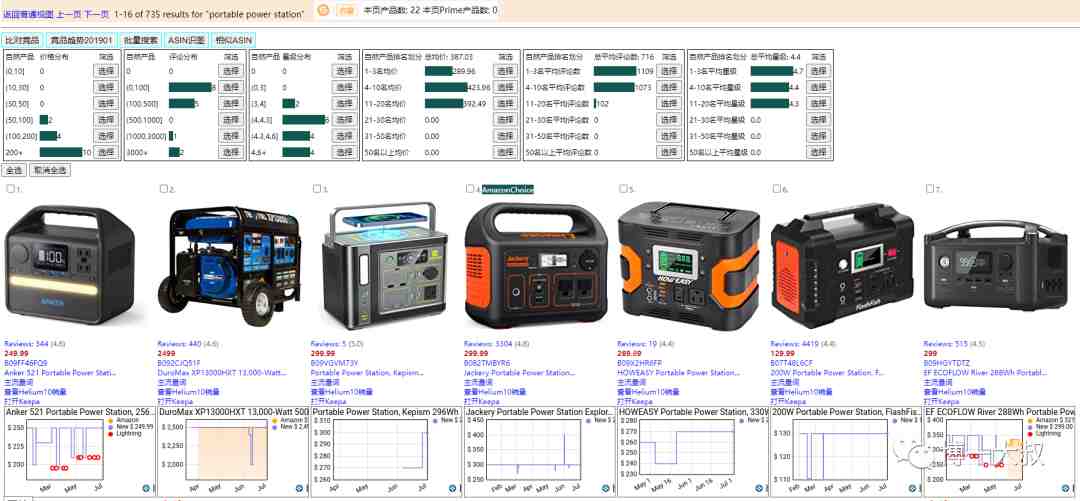This screenshot has height=501, width=1080.
Task: Open the 相似ASIN tab
Action: 234,40
